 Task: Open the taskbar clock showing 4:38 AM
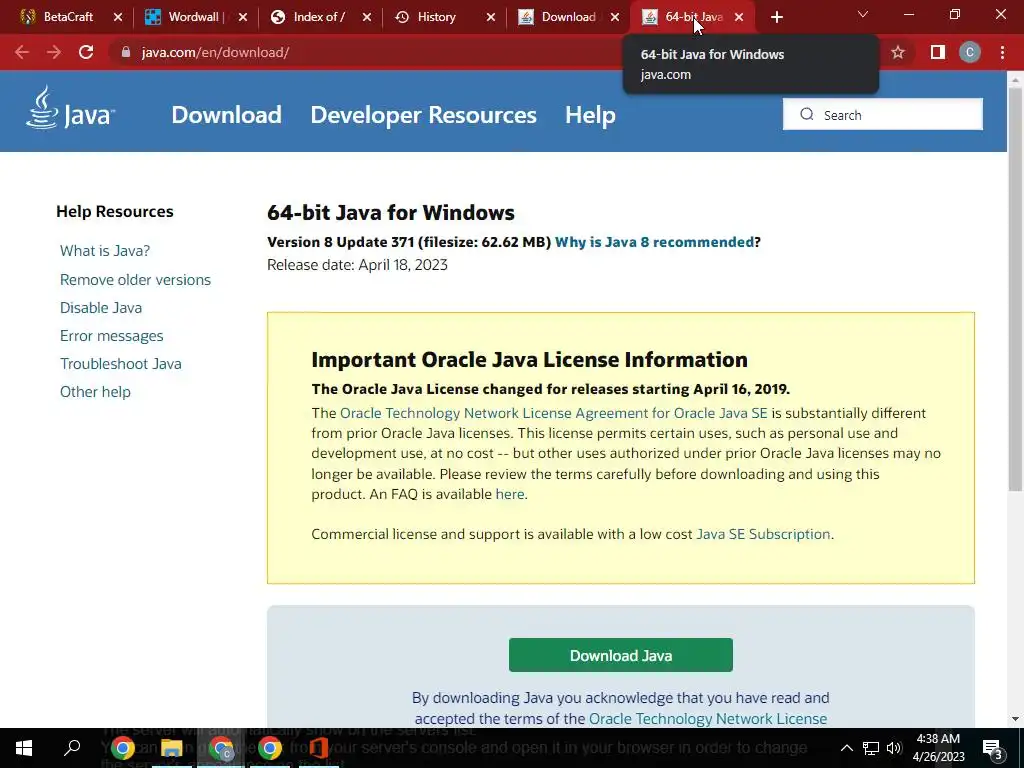point(938,748)
